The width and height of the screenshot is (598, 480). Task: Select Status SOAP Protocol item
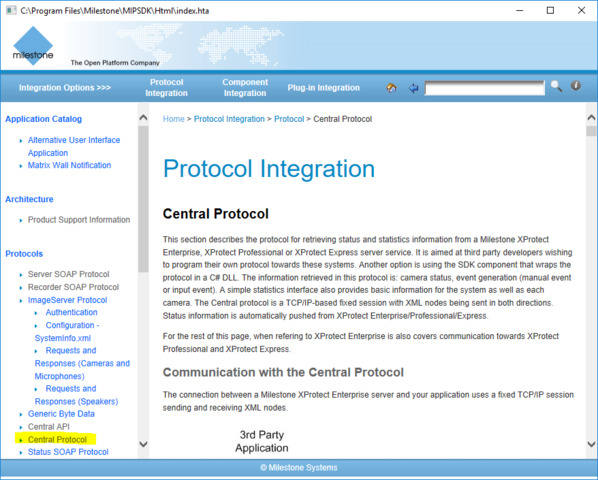tap(68, 452)
